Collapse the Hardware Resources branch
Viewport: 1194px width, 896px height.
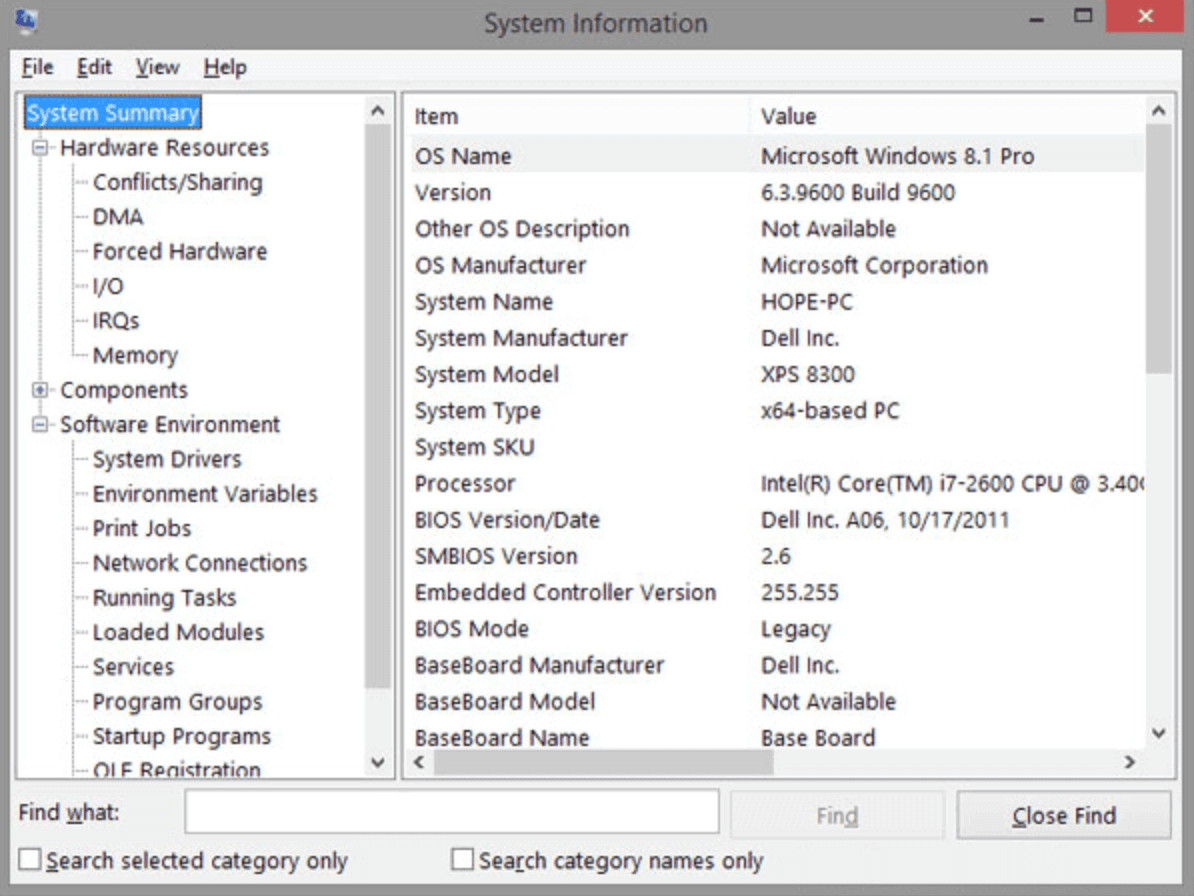(x=38, y=147)
